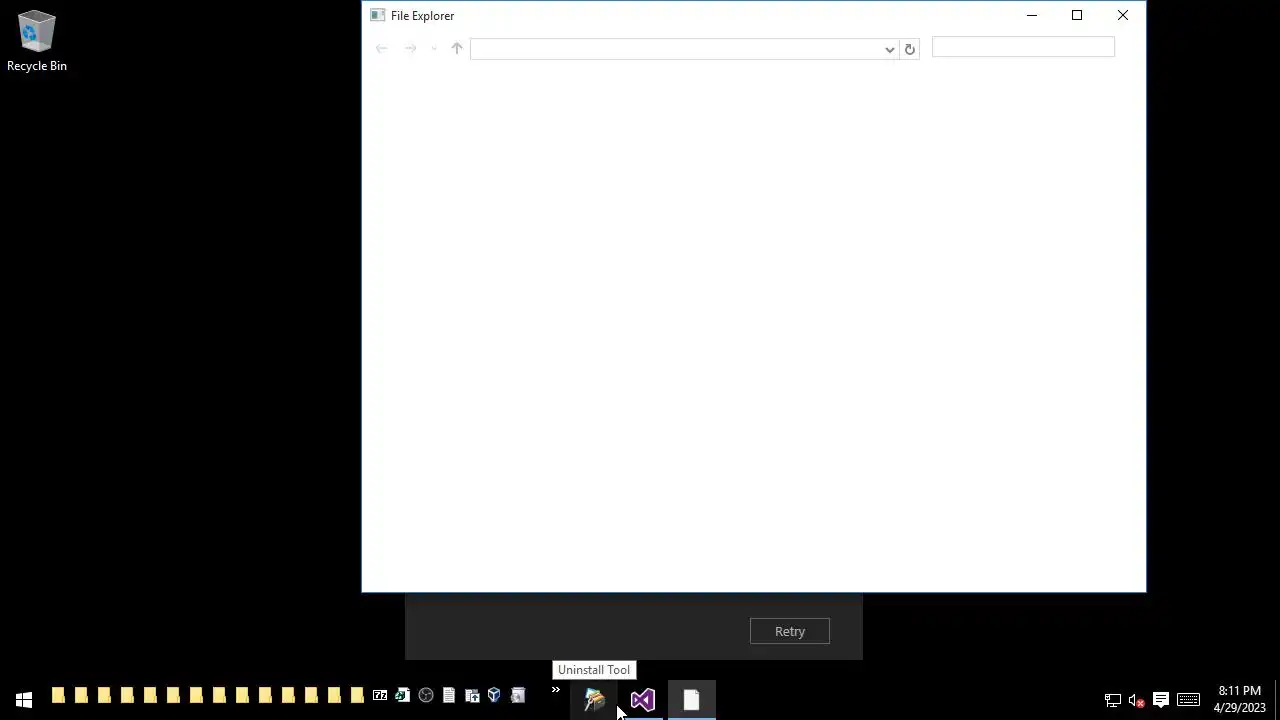Image resolution: width=1280 pixels, height=720 pixels.
Task: Click the File Explorer search box
Action: click(x=1023, y=47)
